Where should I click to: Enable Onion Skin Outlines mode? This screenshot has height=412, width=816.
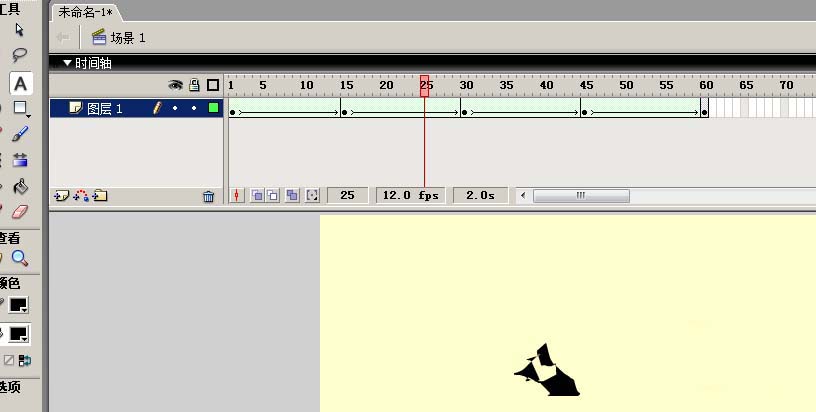(x=273, y=196)
